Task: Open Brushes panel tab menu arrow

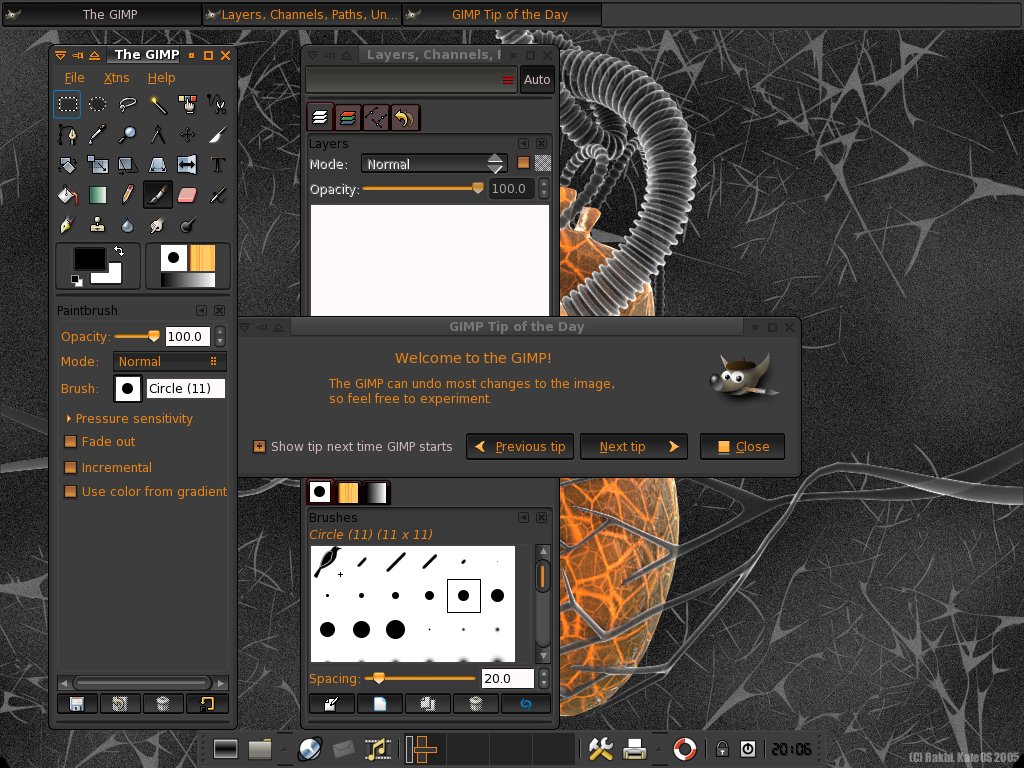Action: pyautogui.click(x=523, y=517)
